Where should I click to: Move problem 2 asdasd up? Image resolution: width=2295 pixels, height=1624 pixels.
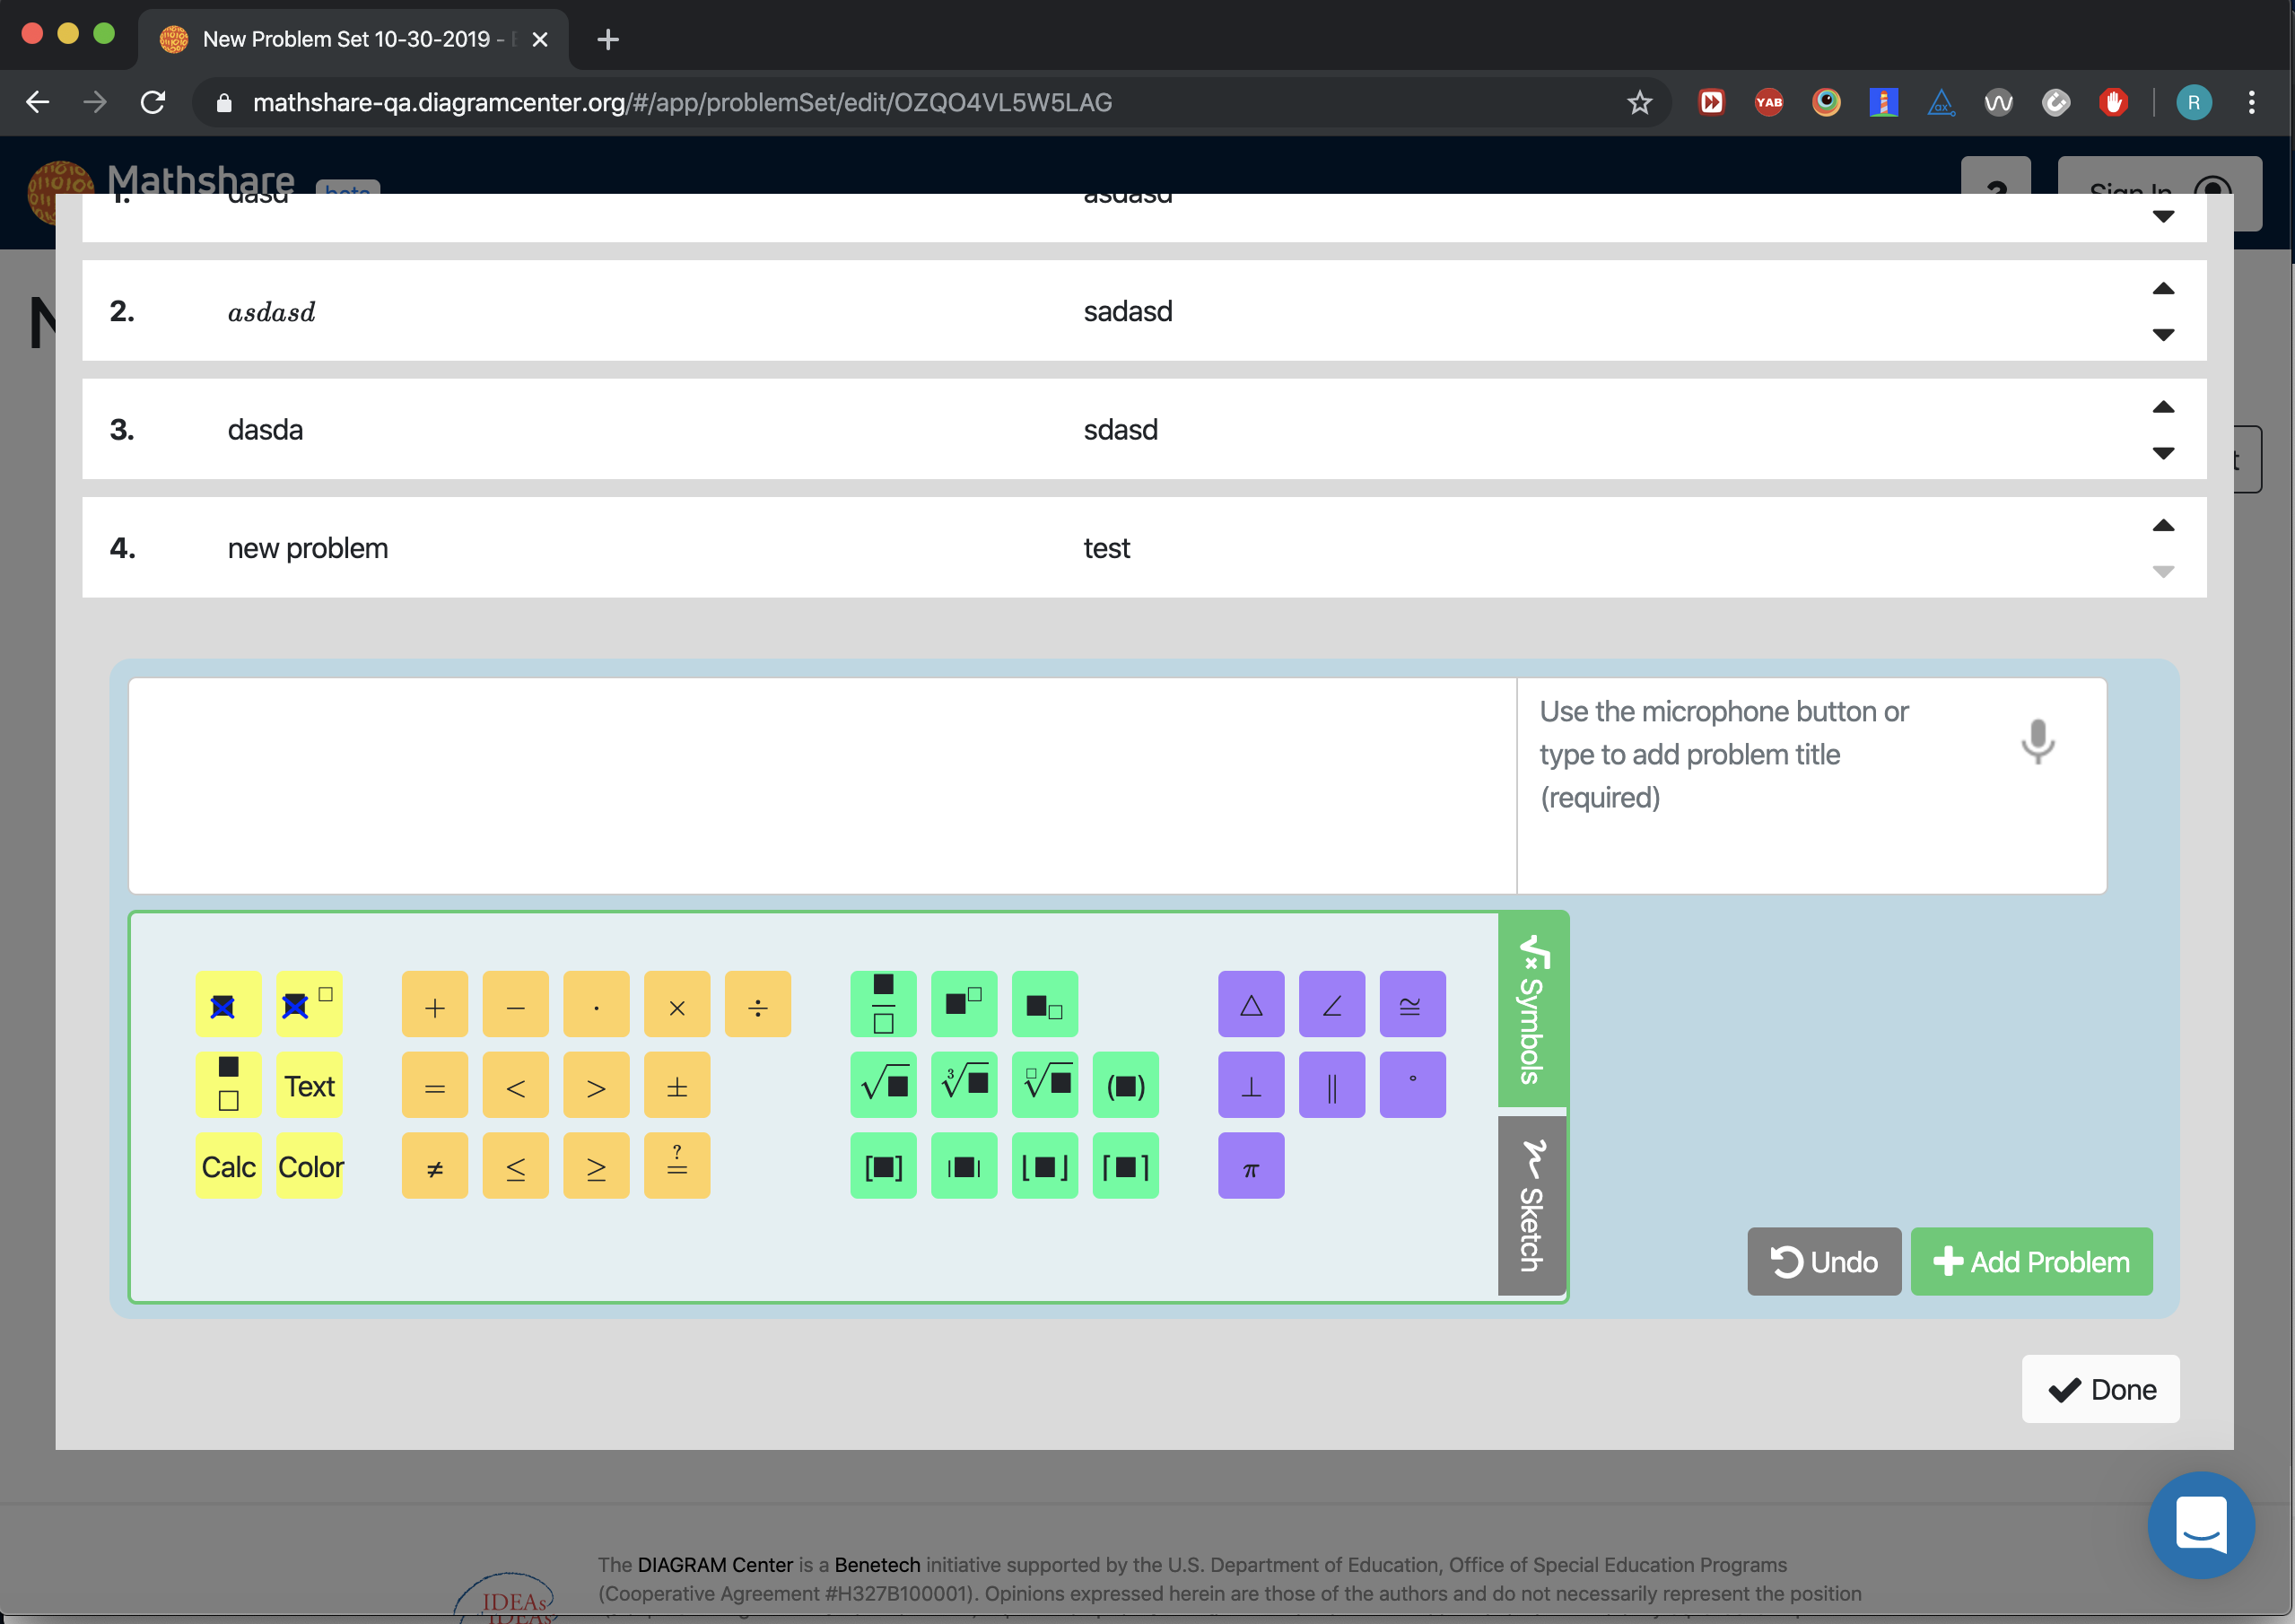[2163, 289]
